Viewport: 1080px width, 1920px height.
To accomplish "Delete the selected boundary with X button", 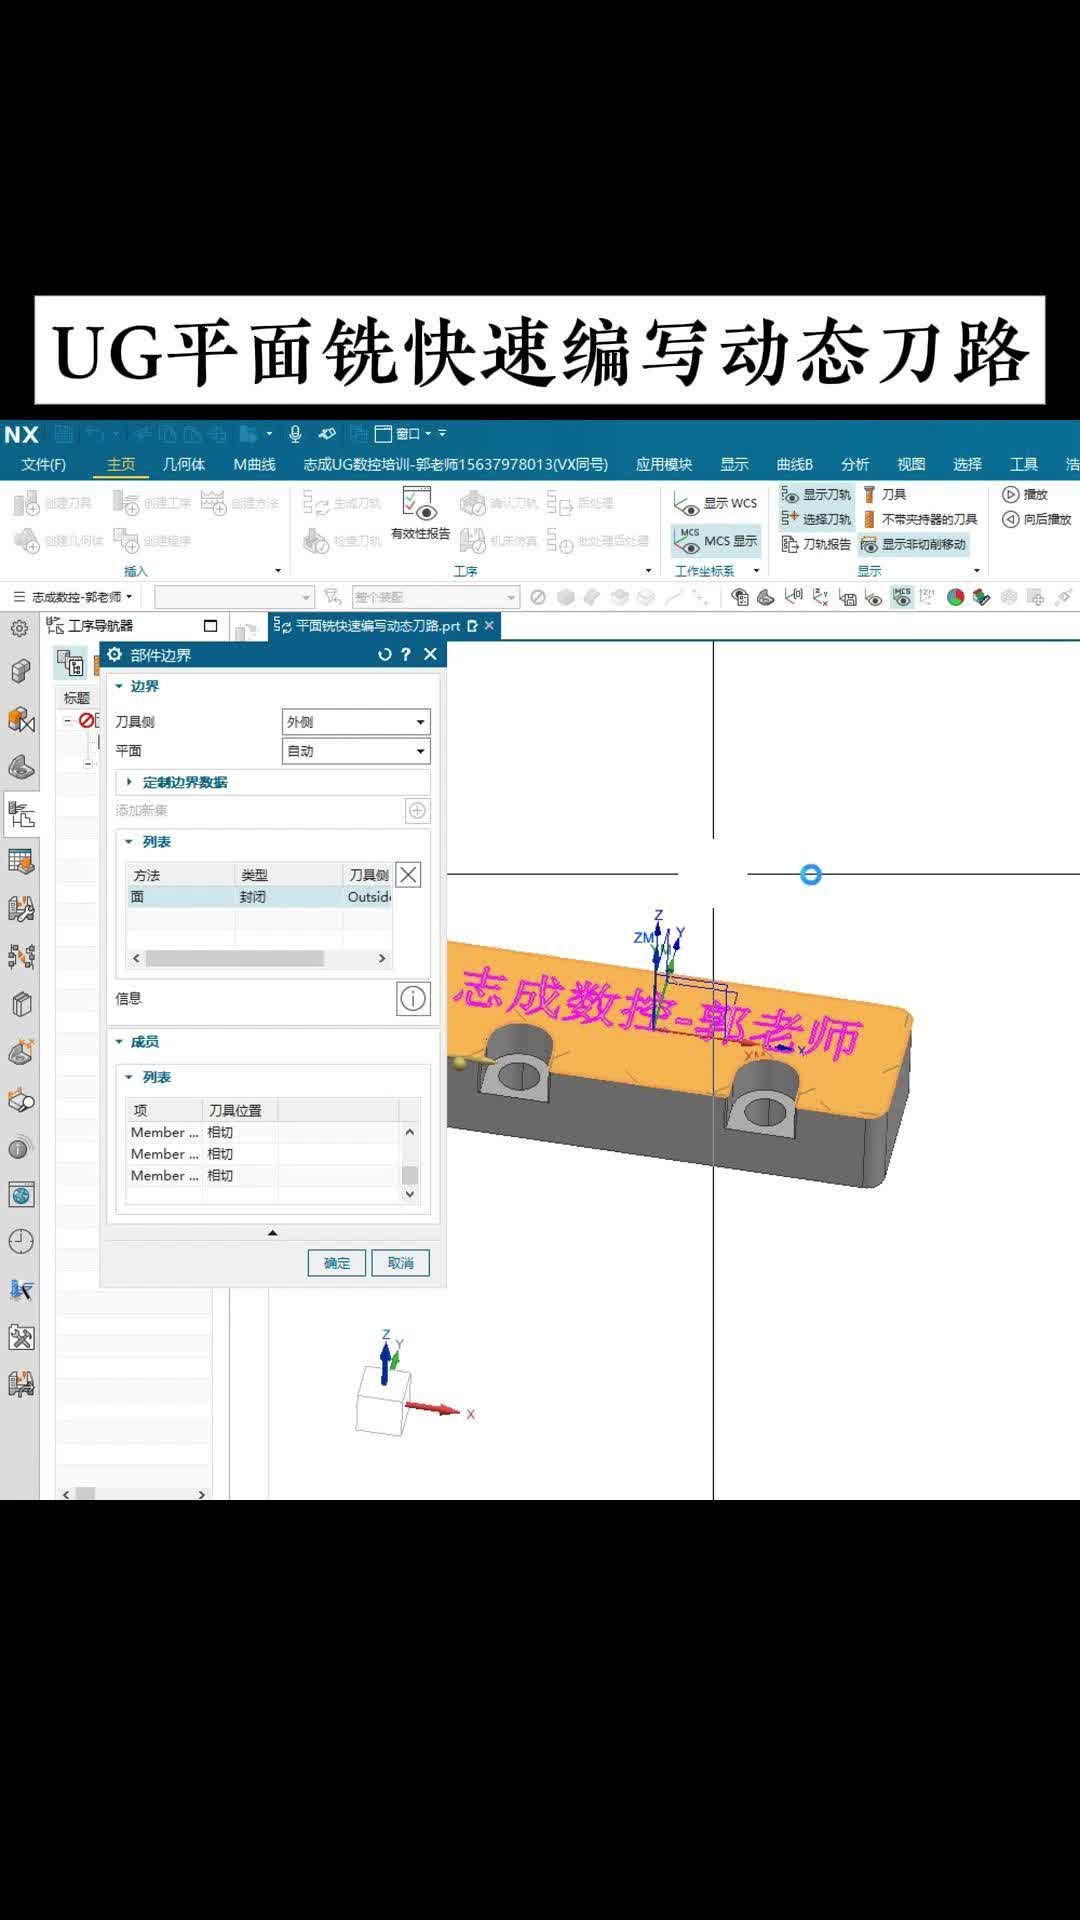I will pos(408,875).
